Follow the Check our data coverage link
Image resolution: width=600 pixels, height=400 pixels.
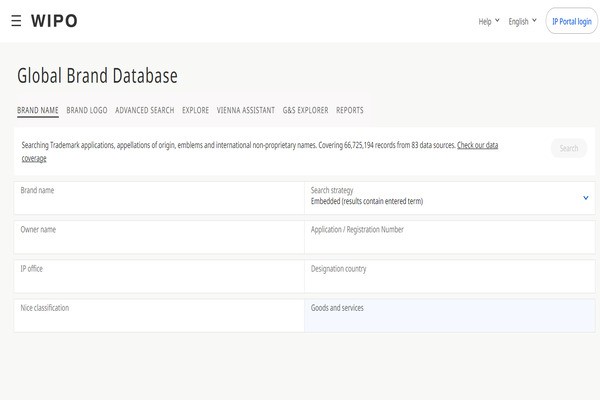[477, 146]
